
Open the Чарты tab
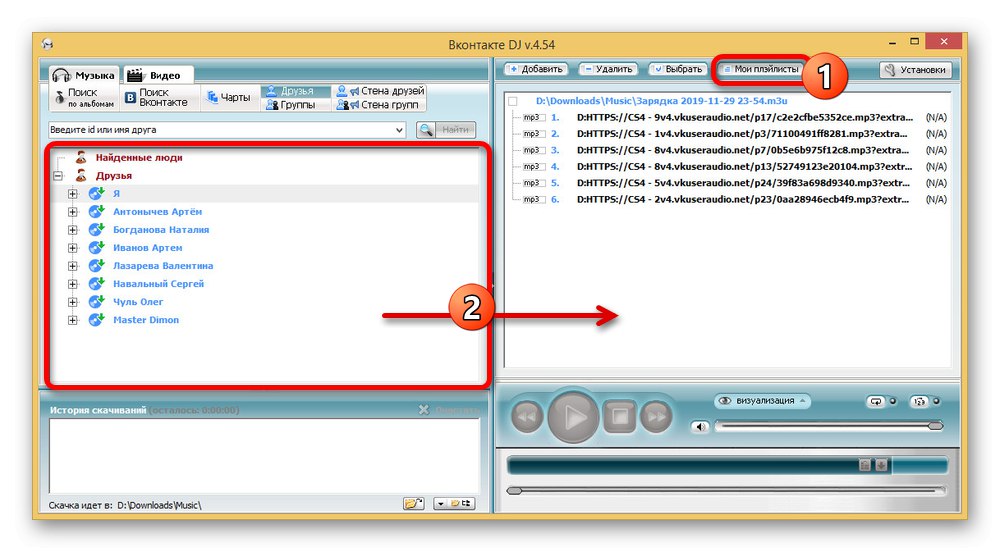[229, 98]
